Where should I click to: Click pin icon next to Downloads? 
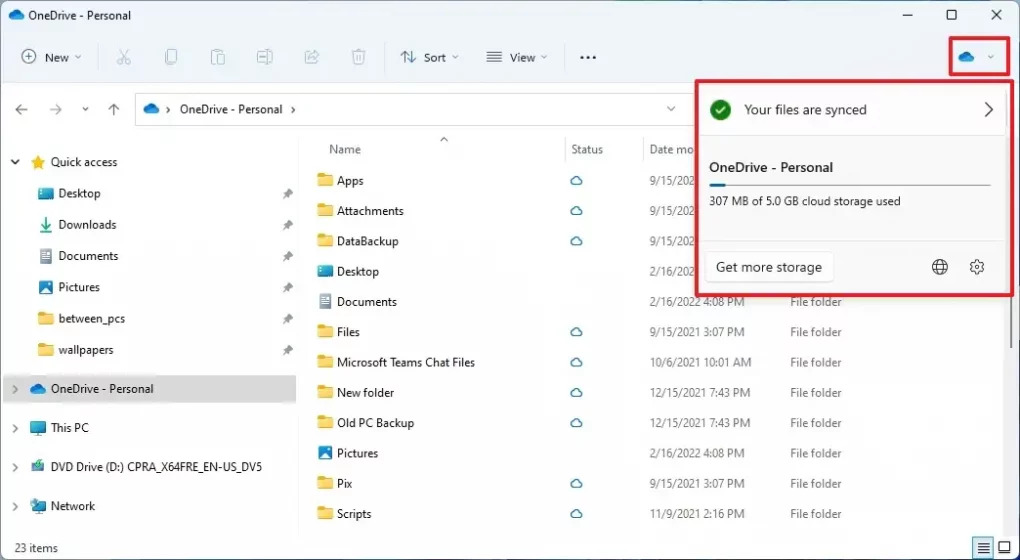(x=288, y=225)
